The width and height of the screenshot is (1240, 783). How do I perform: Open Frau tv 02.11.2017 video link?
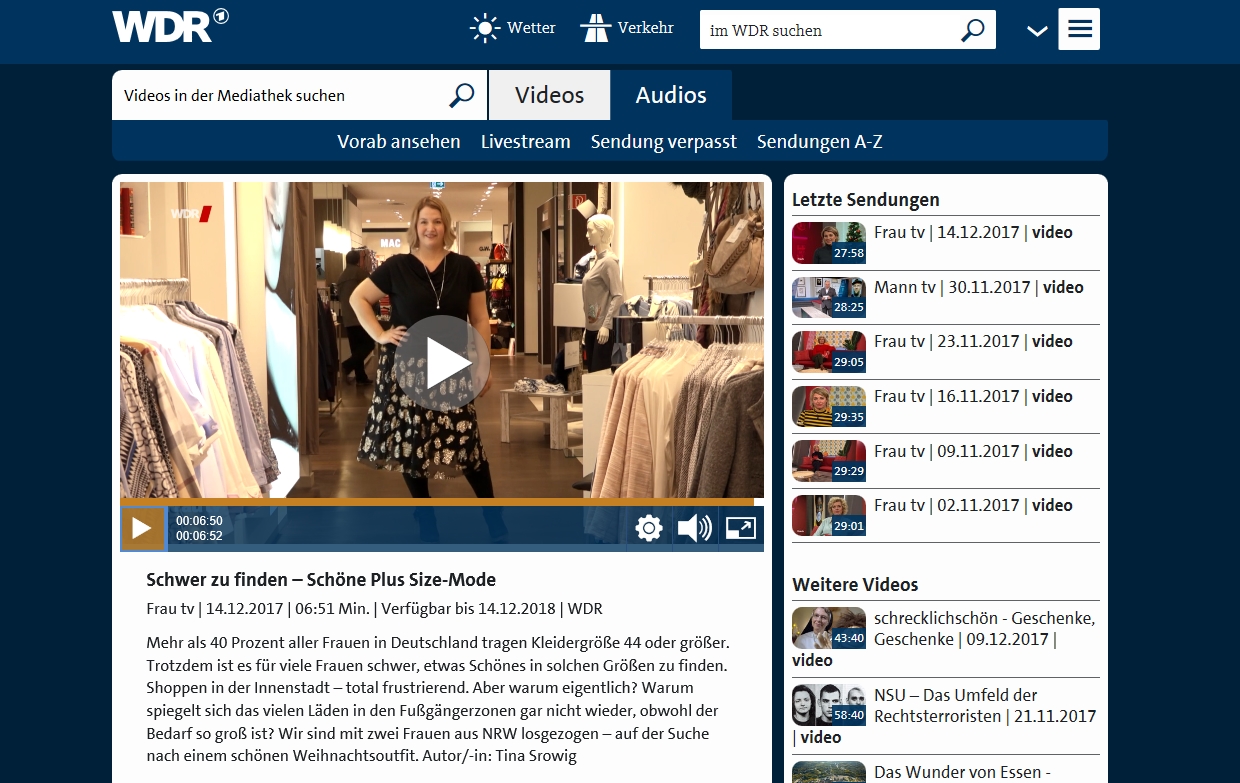973,505
